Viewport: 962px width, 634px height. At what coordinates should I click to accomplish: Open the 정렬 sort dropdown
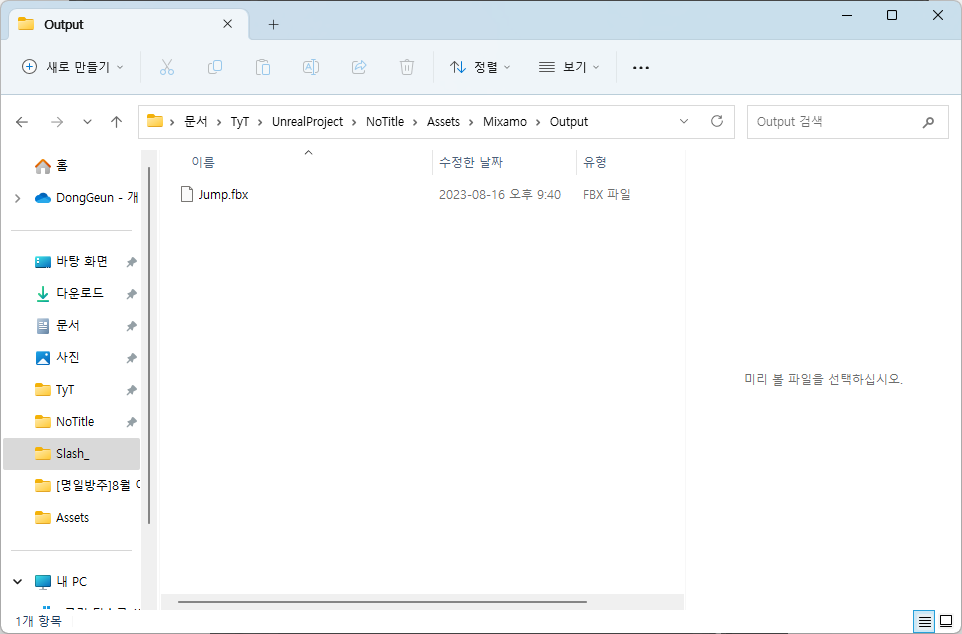(480, 67)
